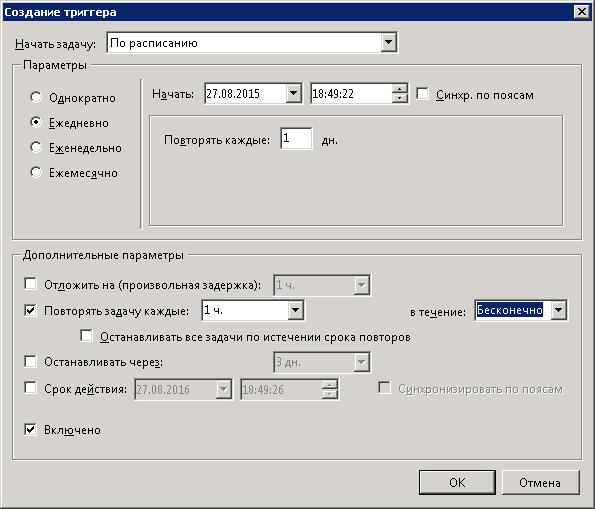Screen dimensions: 595x509
Task: Expand the repeat interval 1 ч. dropdown
Action: (x=295, y=310)
